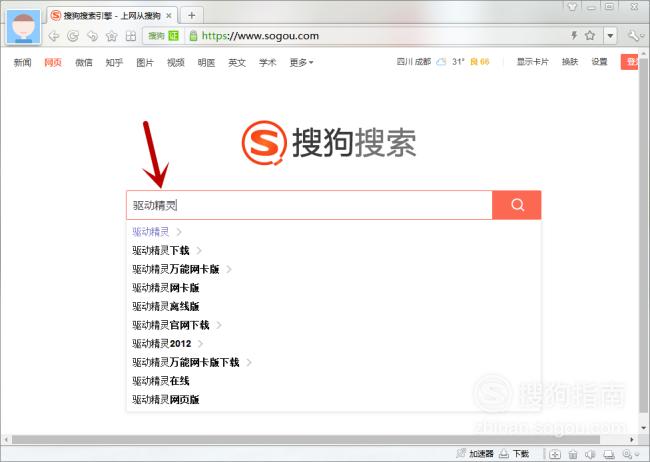Image resolution: width=650 pixels, height=462 pixels.
Task: Click the user avatar in the browser corner
Action: point(24,27)
